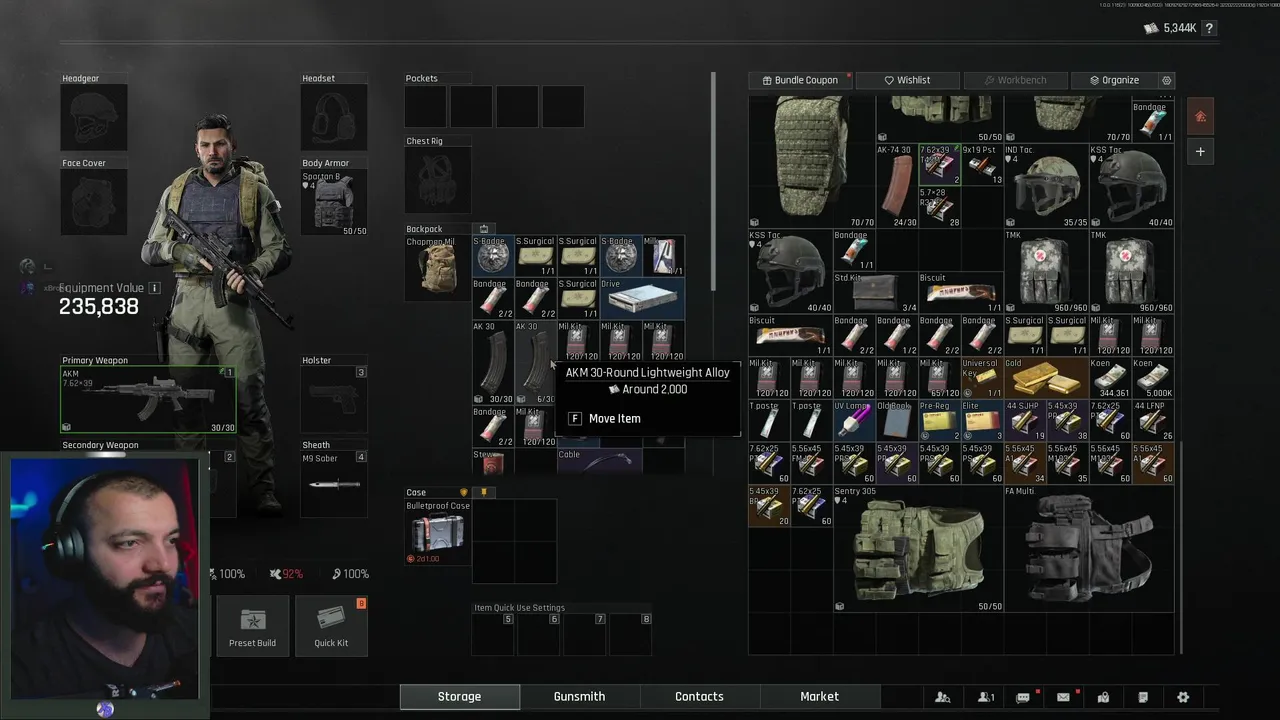
Task: Add a new stash with the plus button
Action: (x=1200, y=151)
